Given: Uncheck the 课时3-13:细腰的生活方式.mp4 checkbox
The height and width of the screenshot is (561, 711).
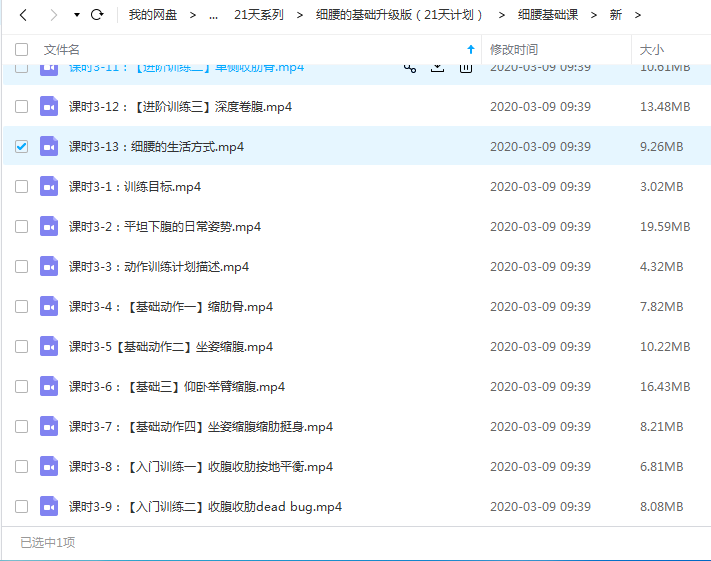Looking at the screenshot, I should [x=22, y=146].
